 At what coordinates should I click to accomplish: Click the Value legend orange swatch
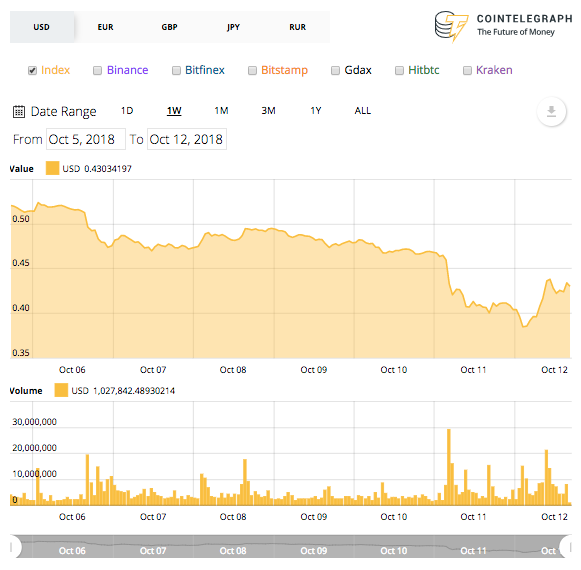pyautogui.click(x=52, y=168)
